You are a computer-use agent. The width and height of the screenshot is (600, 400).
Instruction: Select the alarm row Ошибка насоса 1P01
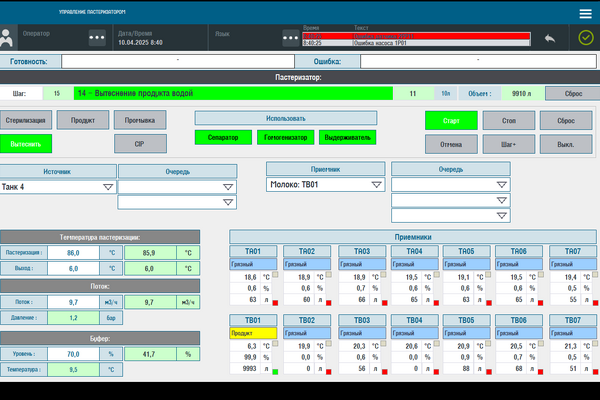click(416, 43)
